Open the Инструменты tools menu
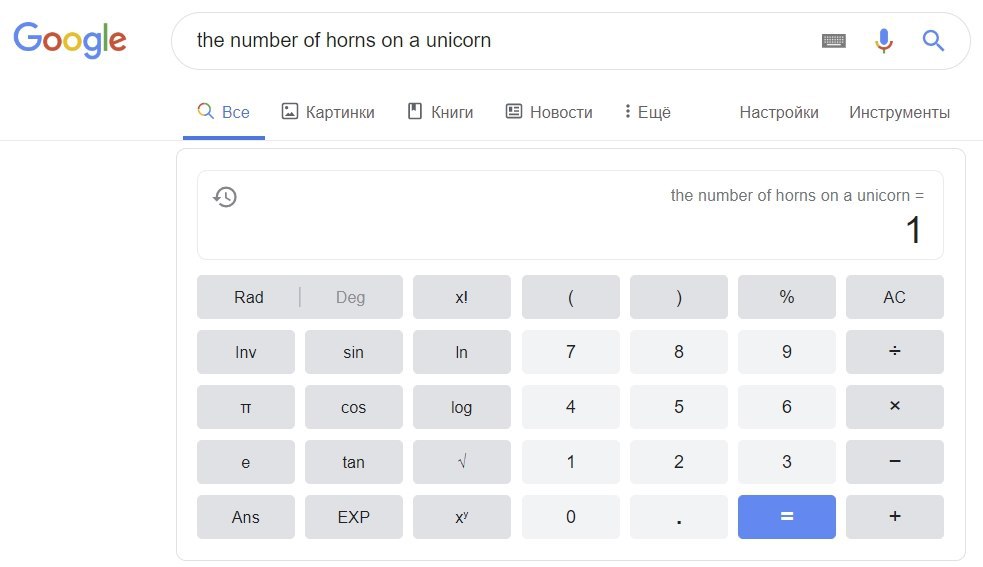Screen dimensions: 983x567 pos(899,112)
